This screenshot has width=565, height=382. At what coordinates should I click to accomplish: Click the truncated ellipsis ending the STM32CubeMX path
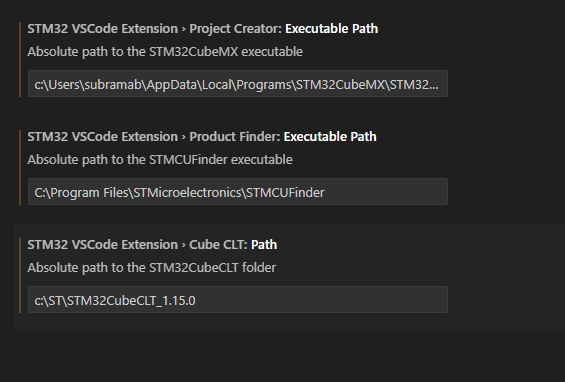click(x=434, y=86)
